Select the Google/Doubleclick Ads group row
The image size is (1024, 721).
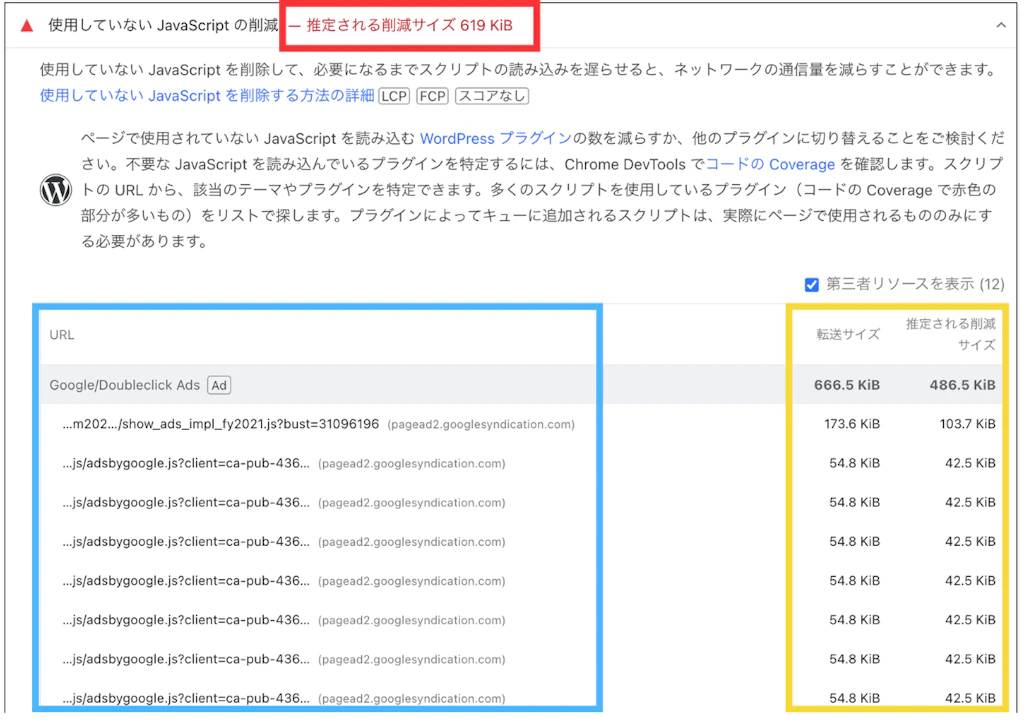pos(520,385)
